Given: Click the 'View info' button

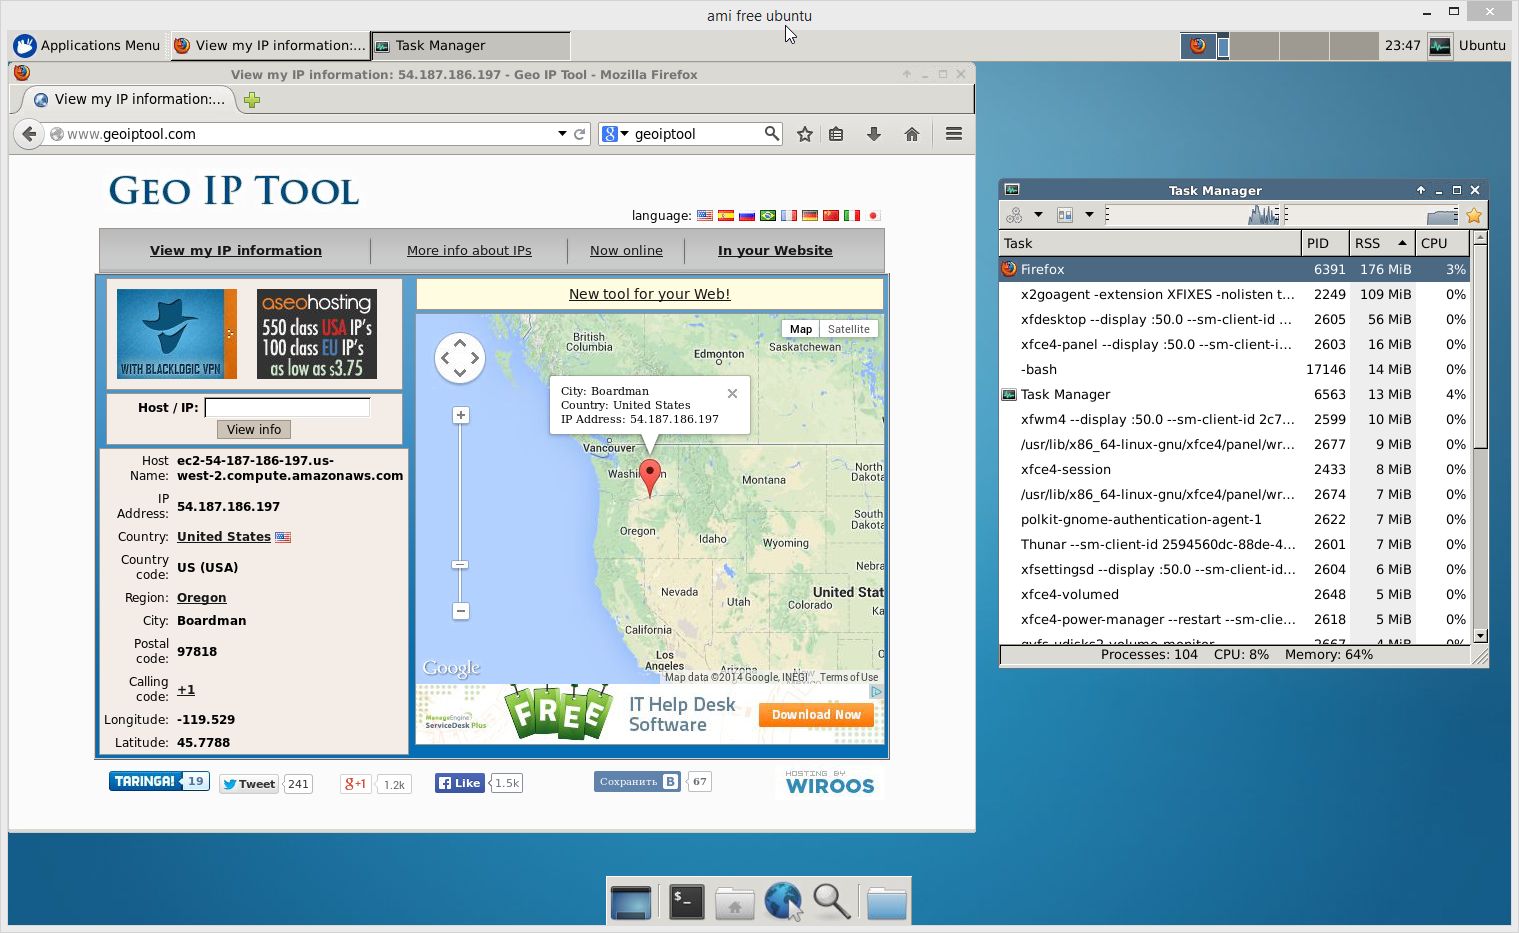Looking at the screenshot, I should 254,429.
